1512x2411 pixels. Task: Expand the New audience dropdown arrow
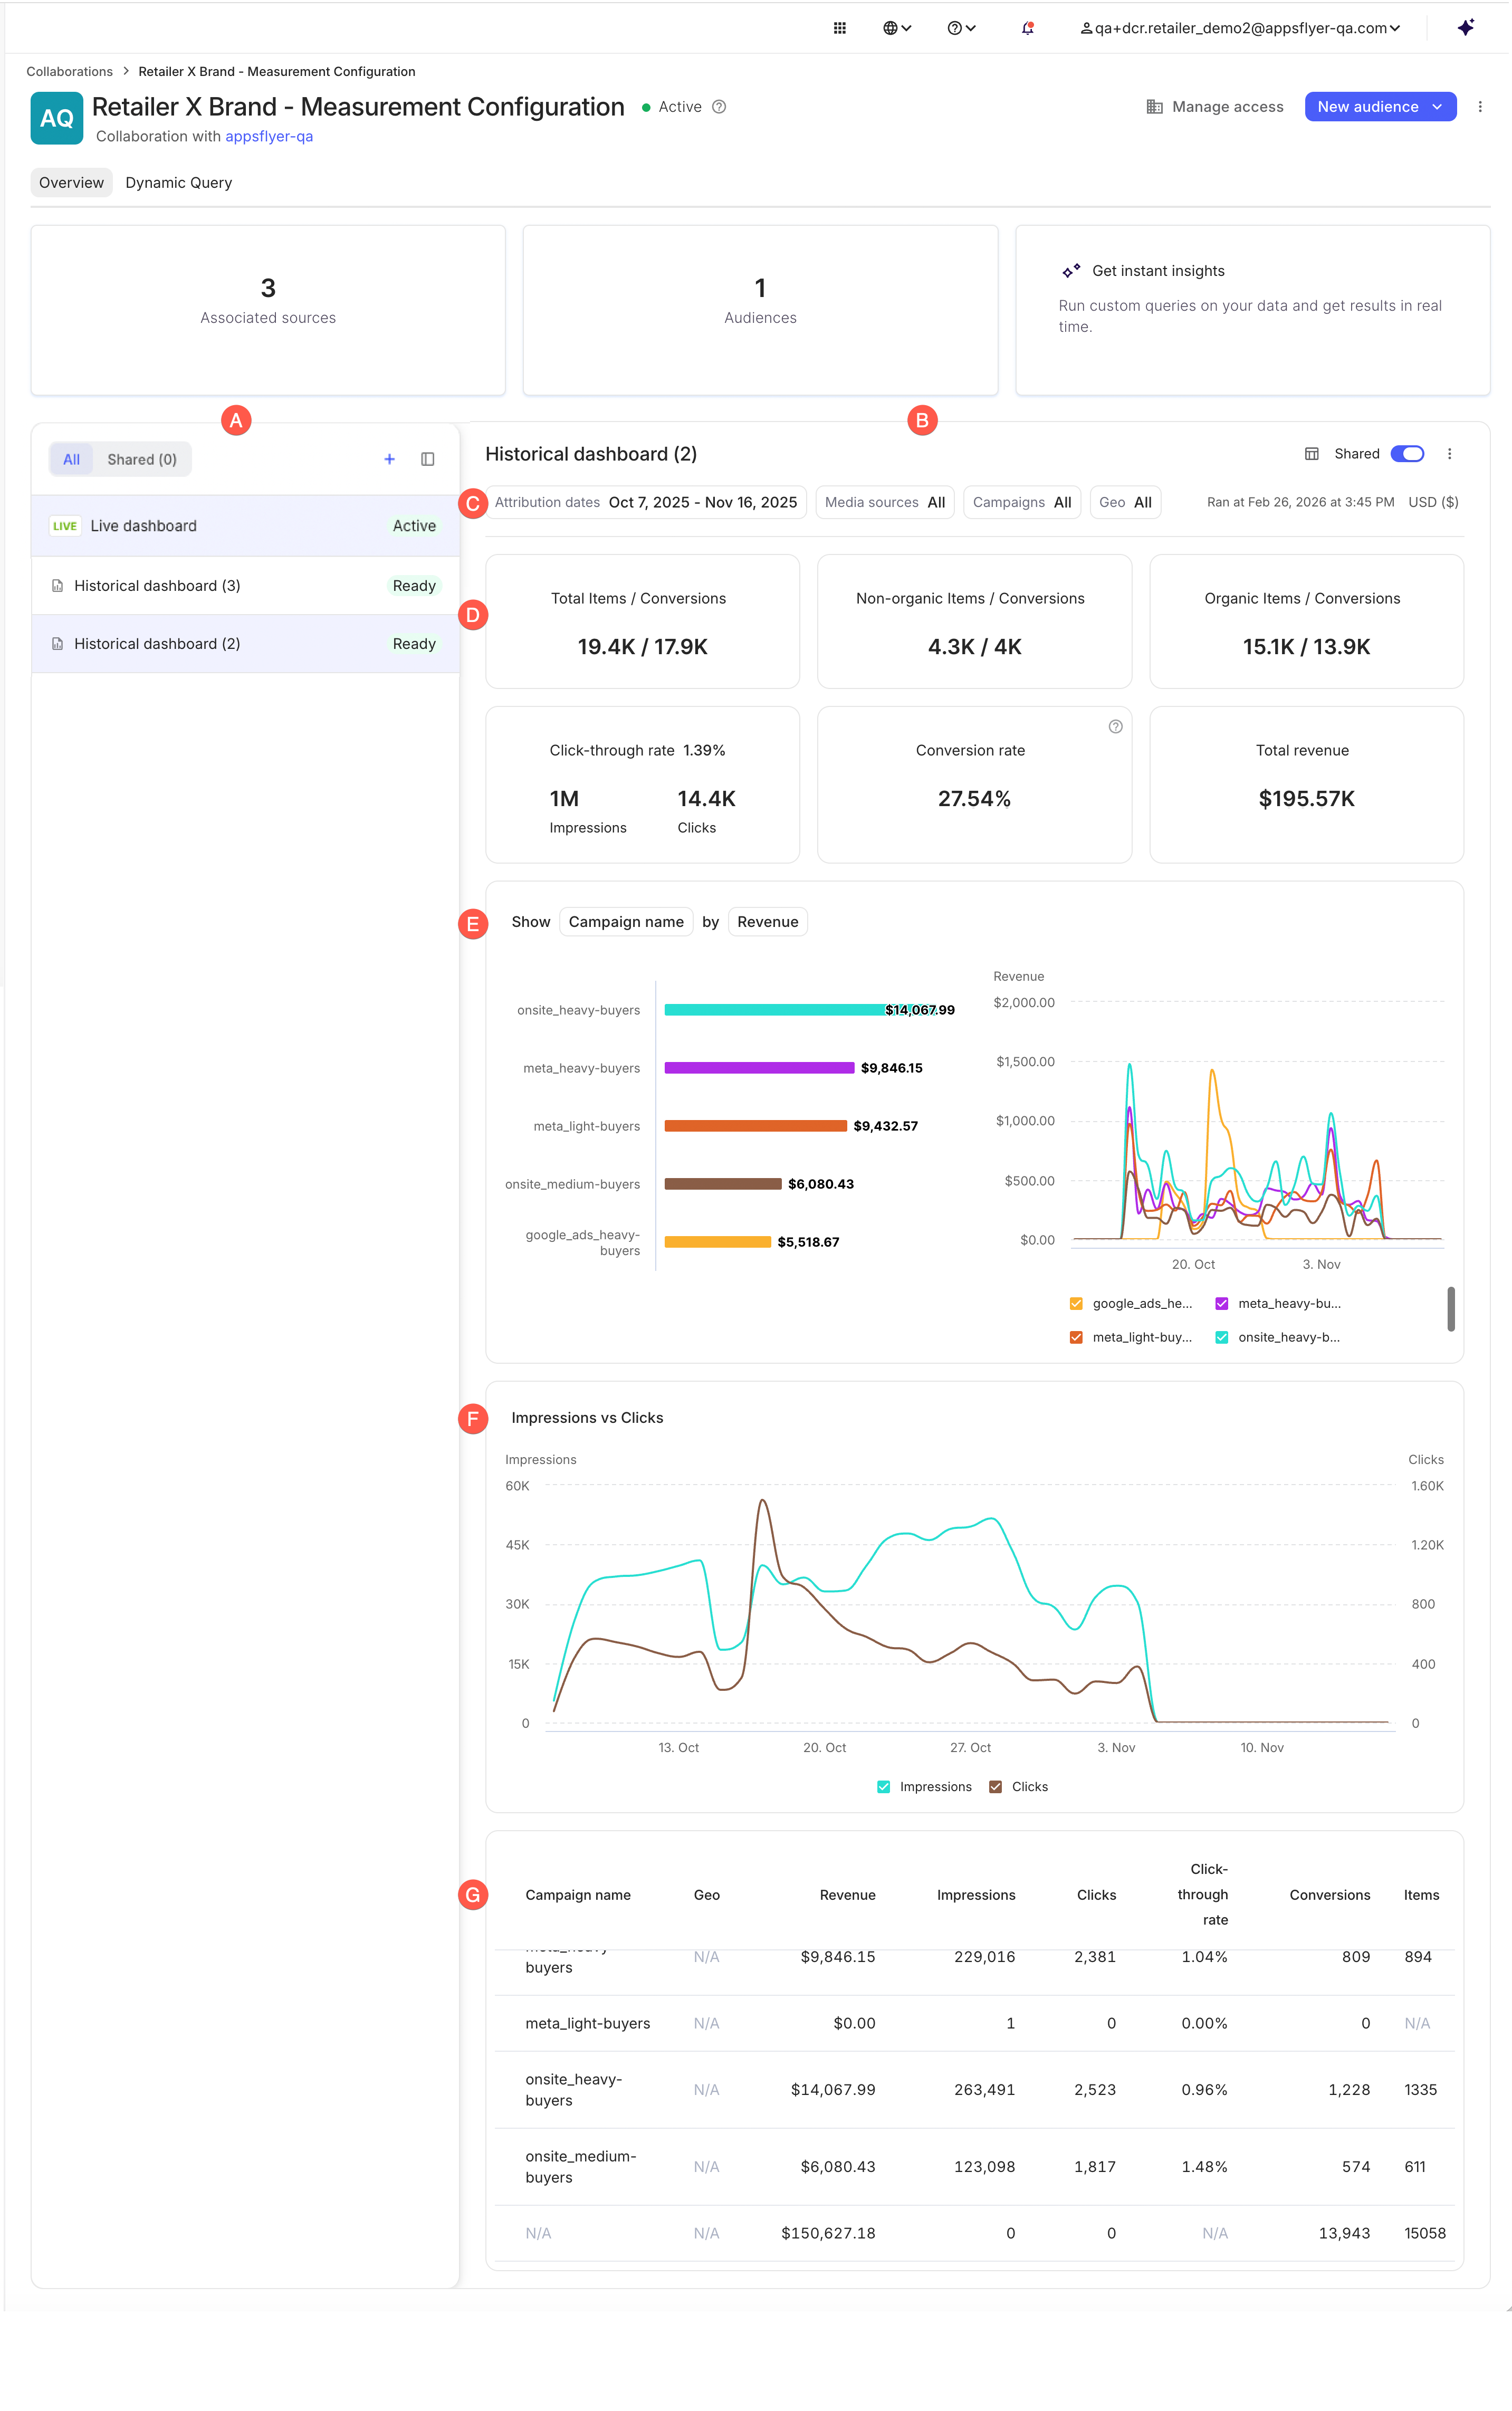pos(1437,107)
